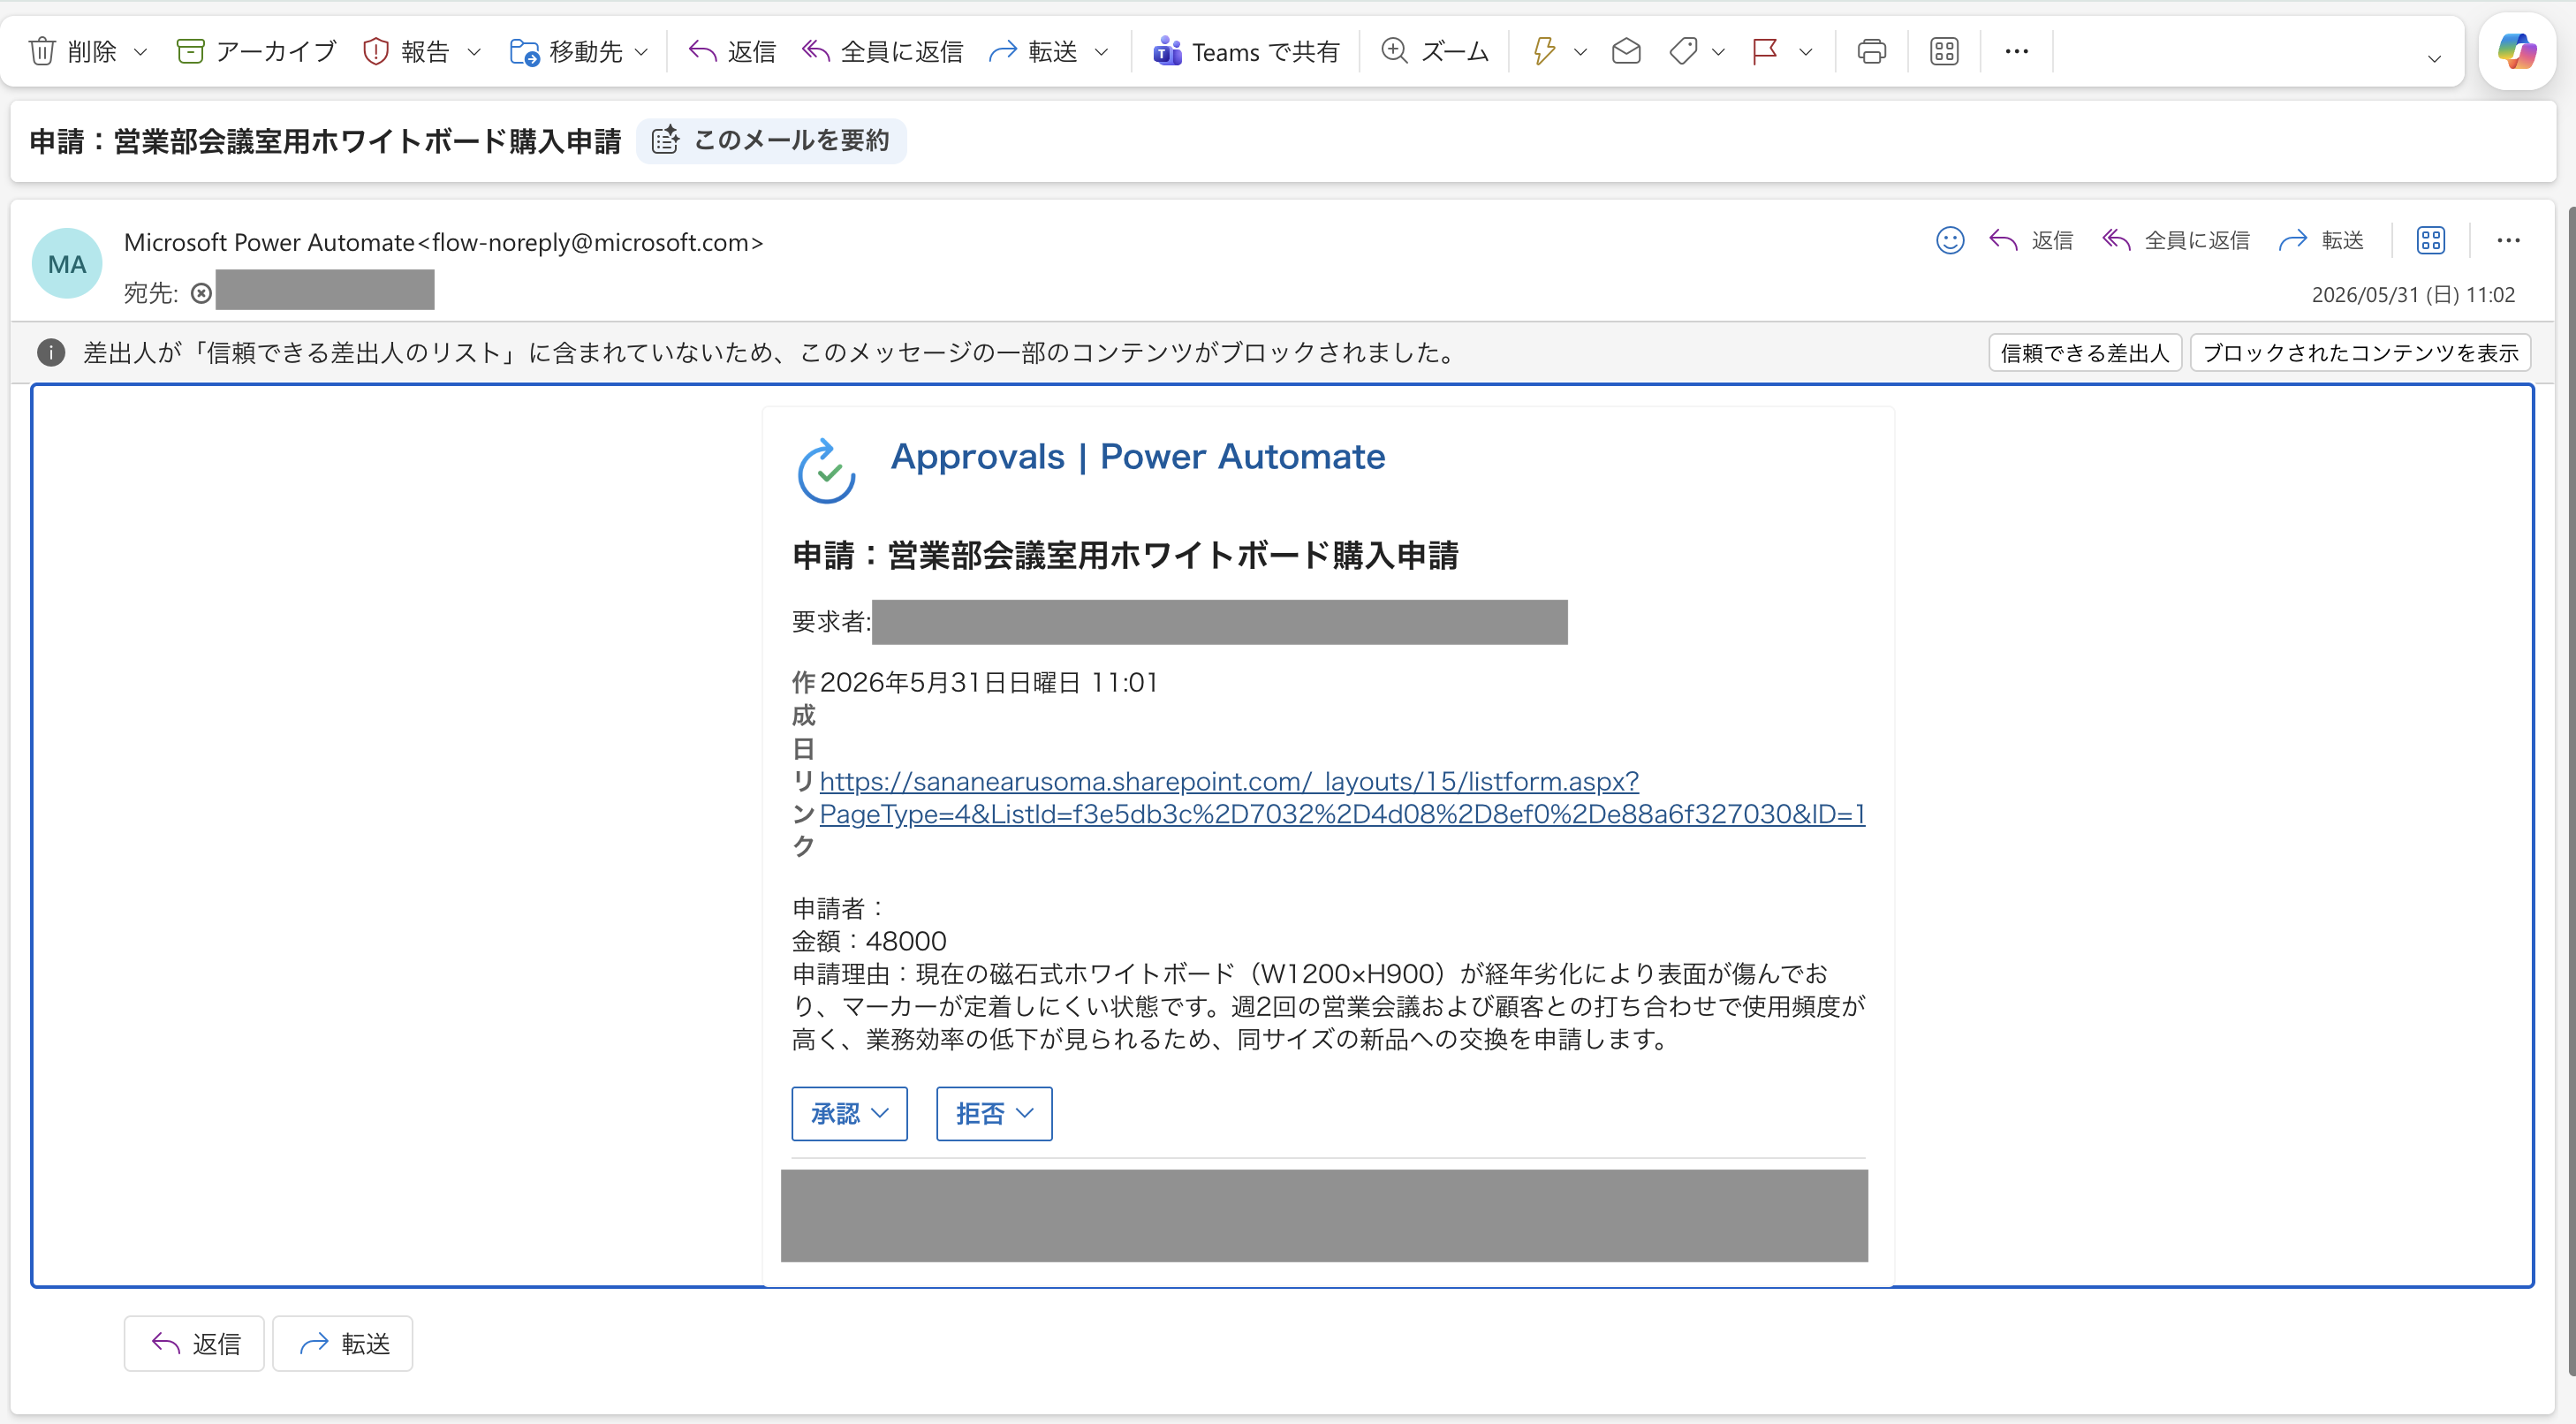
Task: Click the Categorize tag icon
Action: (x=1684, y=51)
